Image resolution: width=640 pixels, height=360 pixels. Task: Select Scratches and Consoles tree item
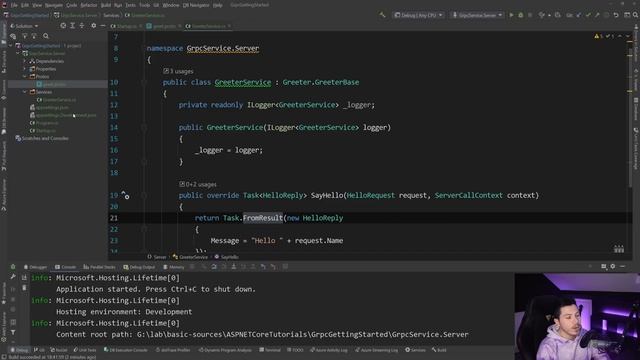[x=42, y=138]
